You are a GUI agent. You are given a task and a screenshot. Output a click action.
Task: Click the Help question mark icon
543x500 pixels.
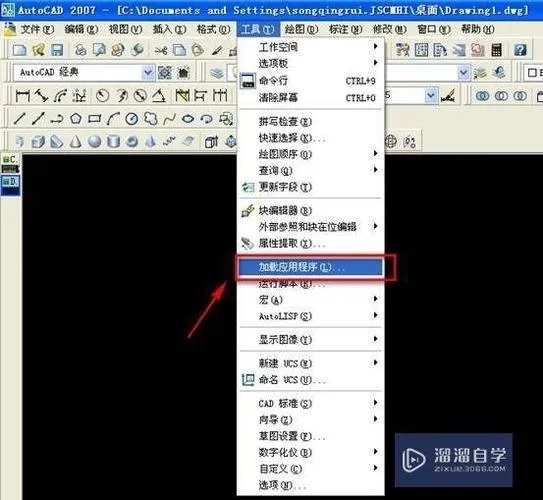[520, 50]
